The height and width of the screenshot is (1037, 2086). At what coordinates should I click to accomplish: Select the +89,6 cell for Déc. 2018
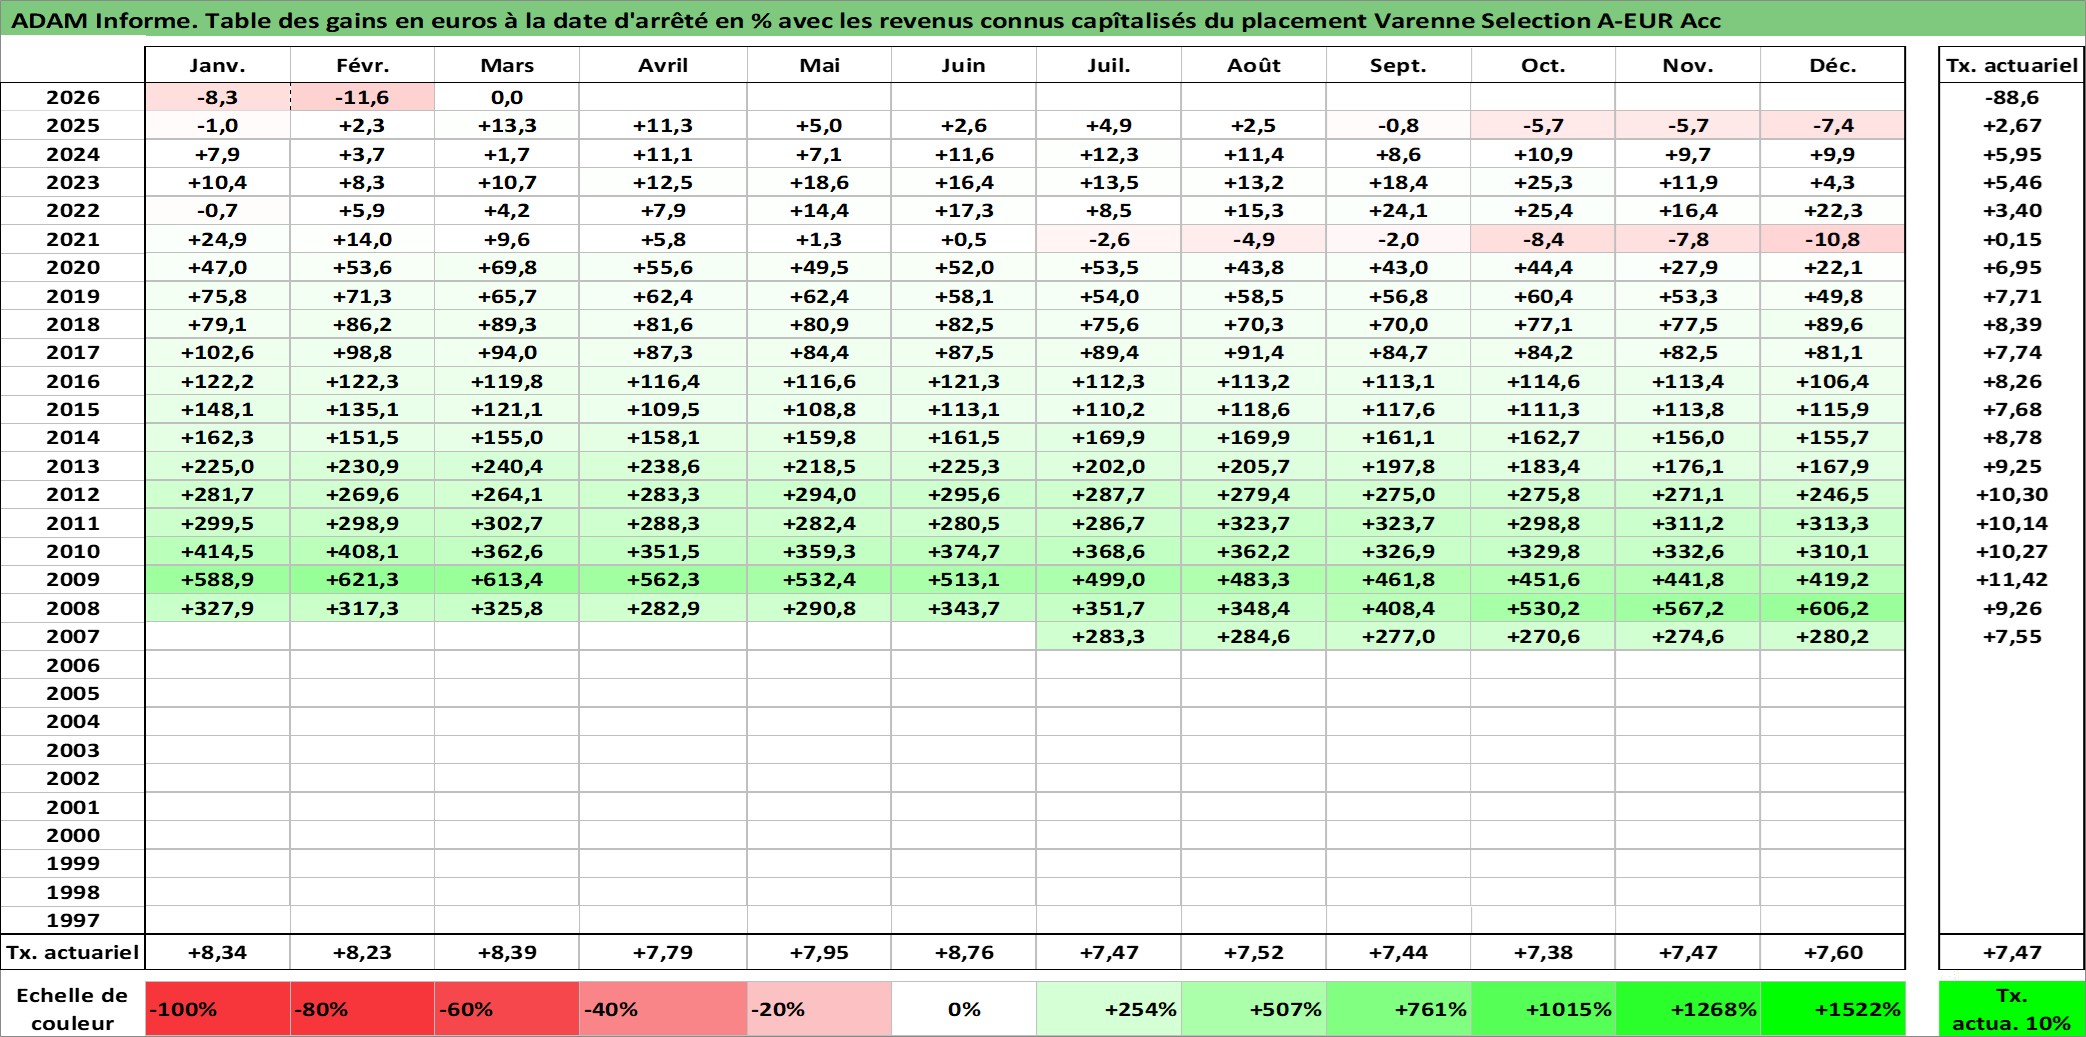click(1833, 324)
